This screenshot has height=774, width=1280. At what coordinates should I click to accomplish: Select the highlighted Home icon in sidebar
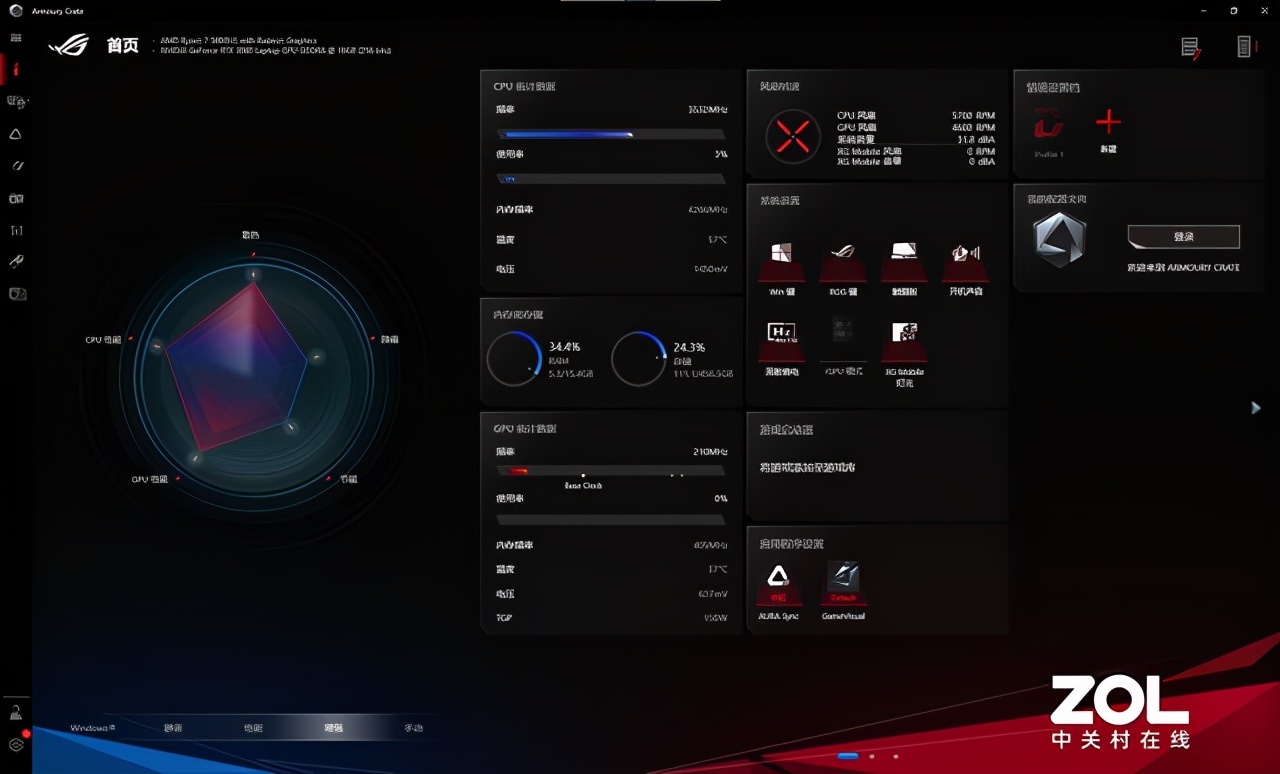(x=16, y=69)
